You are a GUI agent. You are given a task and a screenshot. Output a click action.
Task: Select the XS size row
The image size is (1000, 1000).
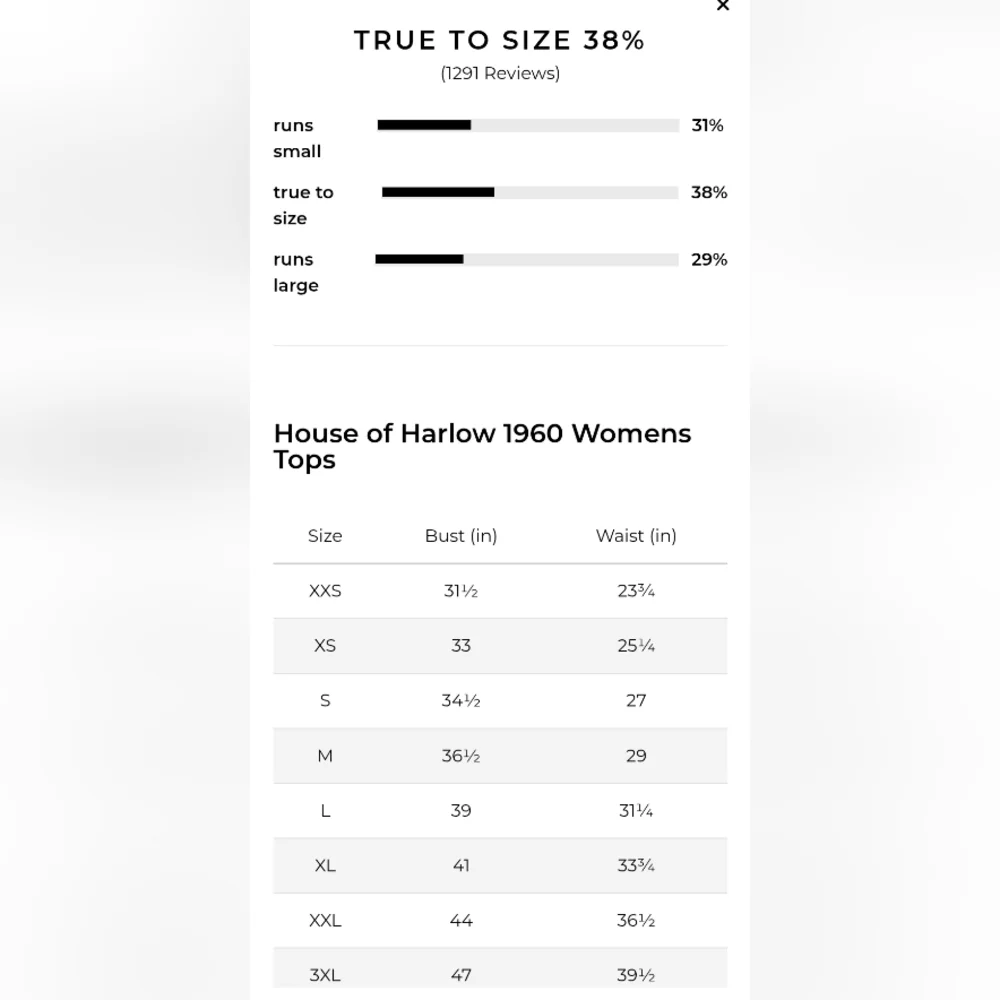pos(325,646)
